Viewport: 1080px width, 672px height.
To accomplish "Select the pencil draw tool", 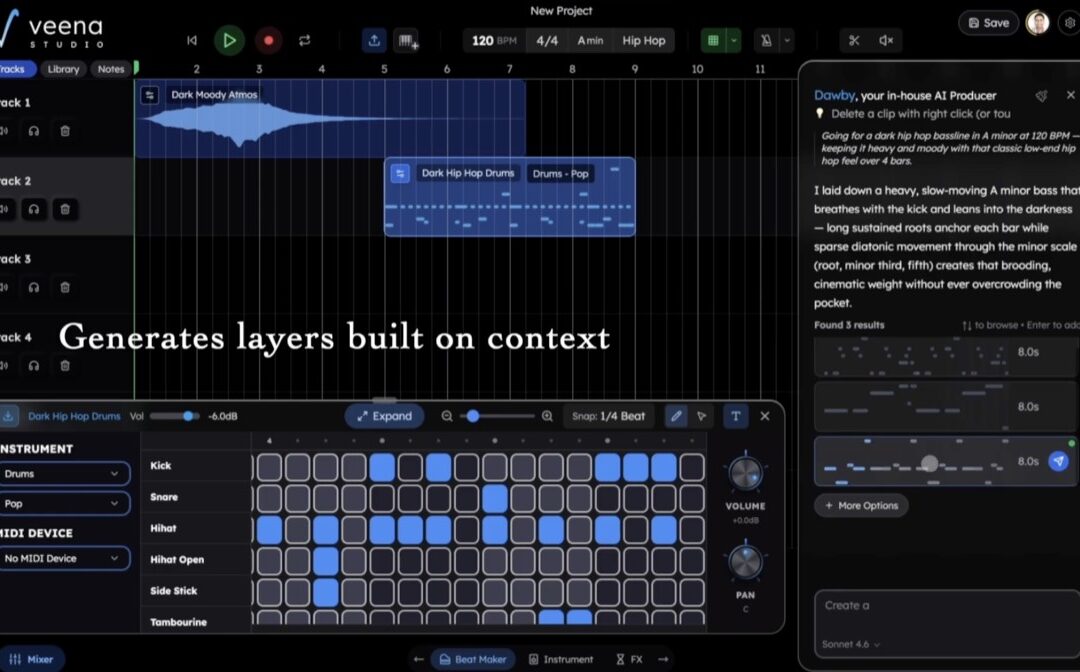I will coord(676,416).
